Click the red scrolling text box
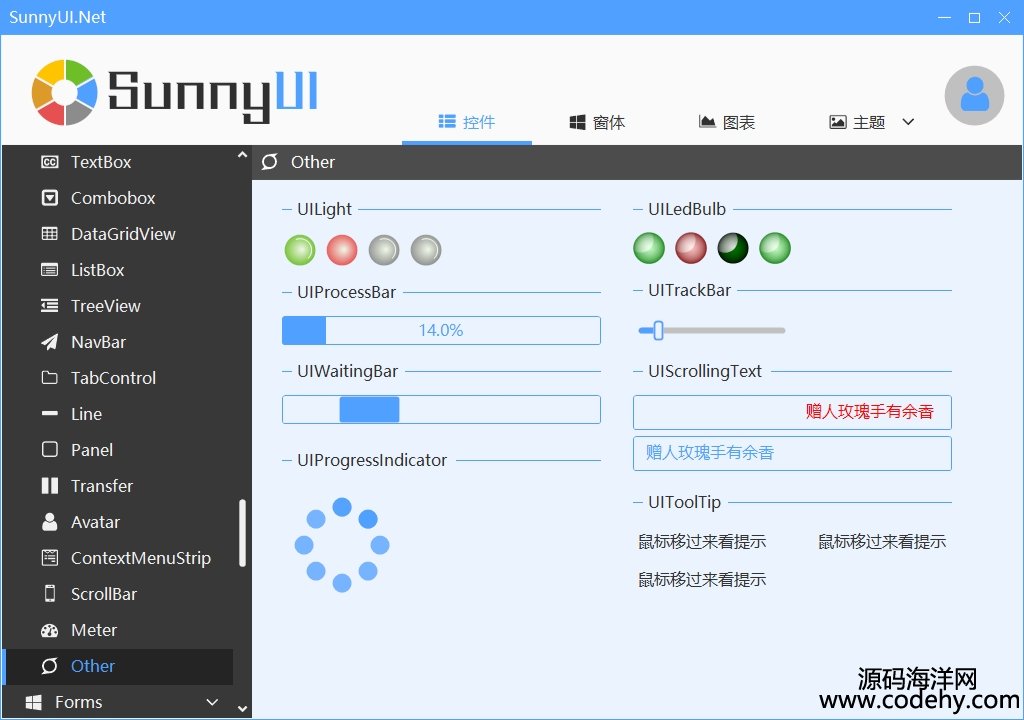Image resolution: width=1024 pixels, height=720 pixels. [x=792, y=412]
